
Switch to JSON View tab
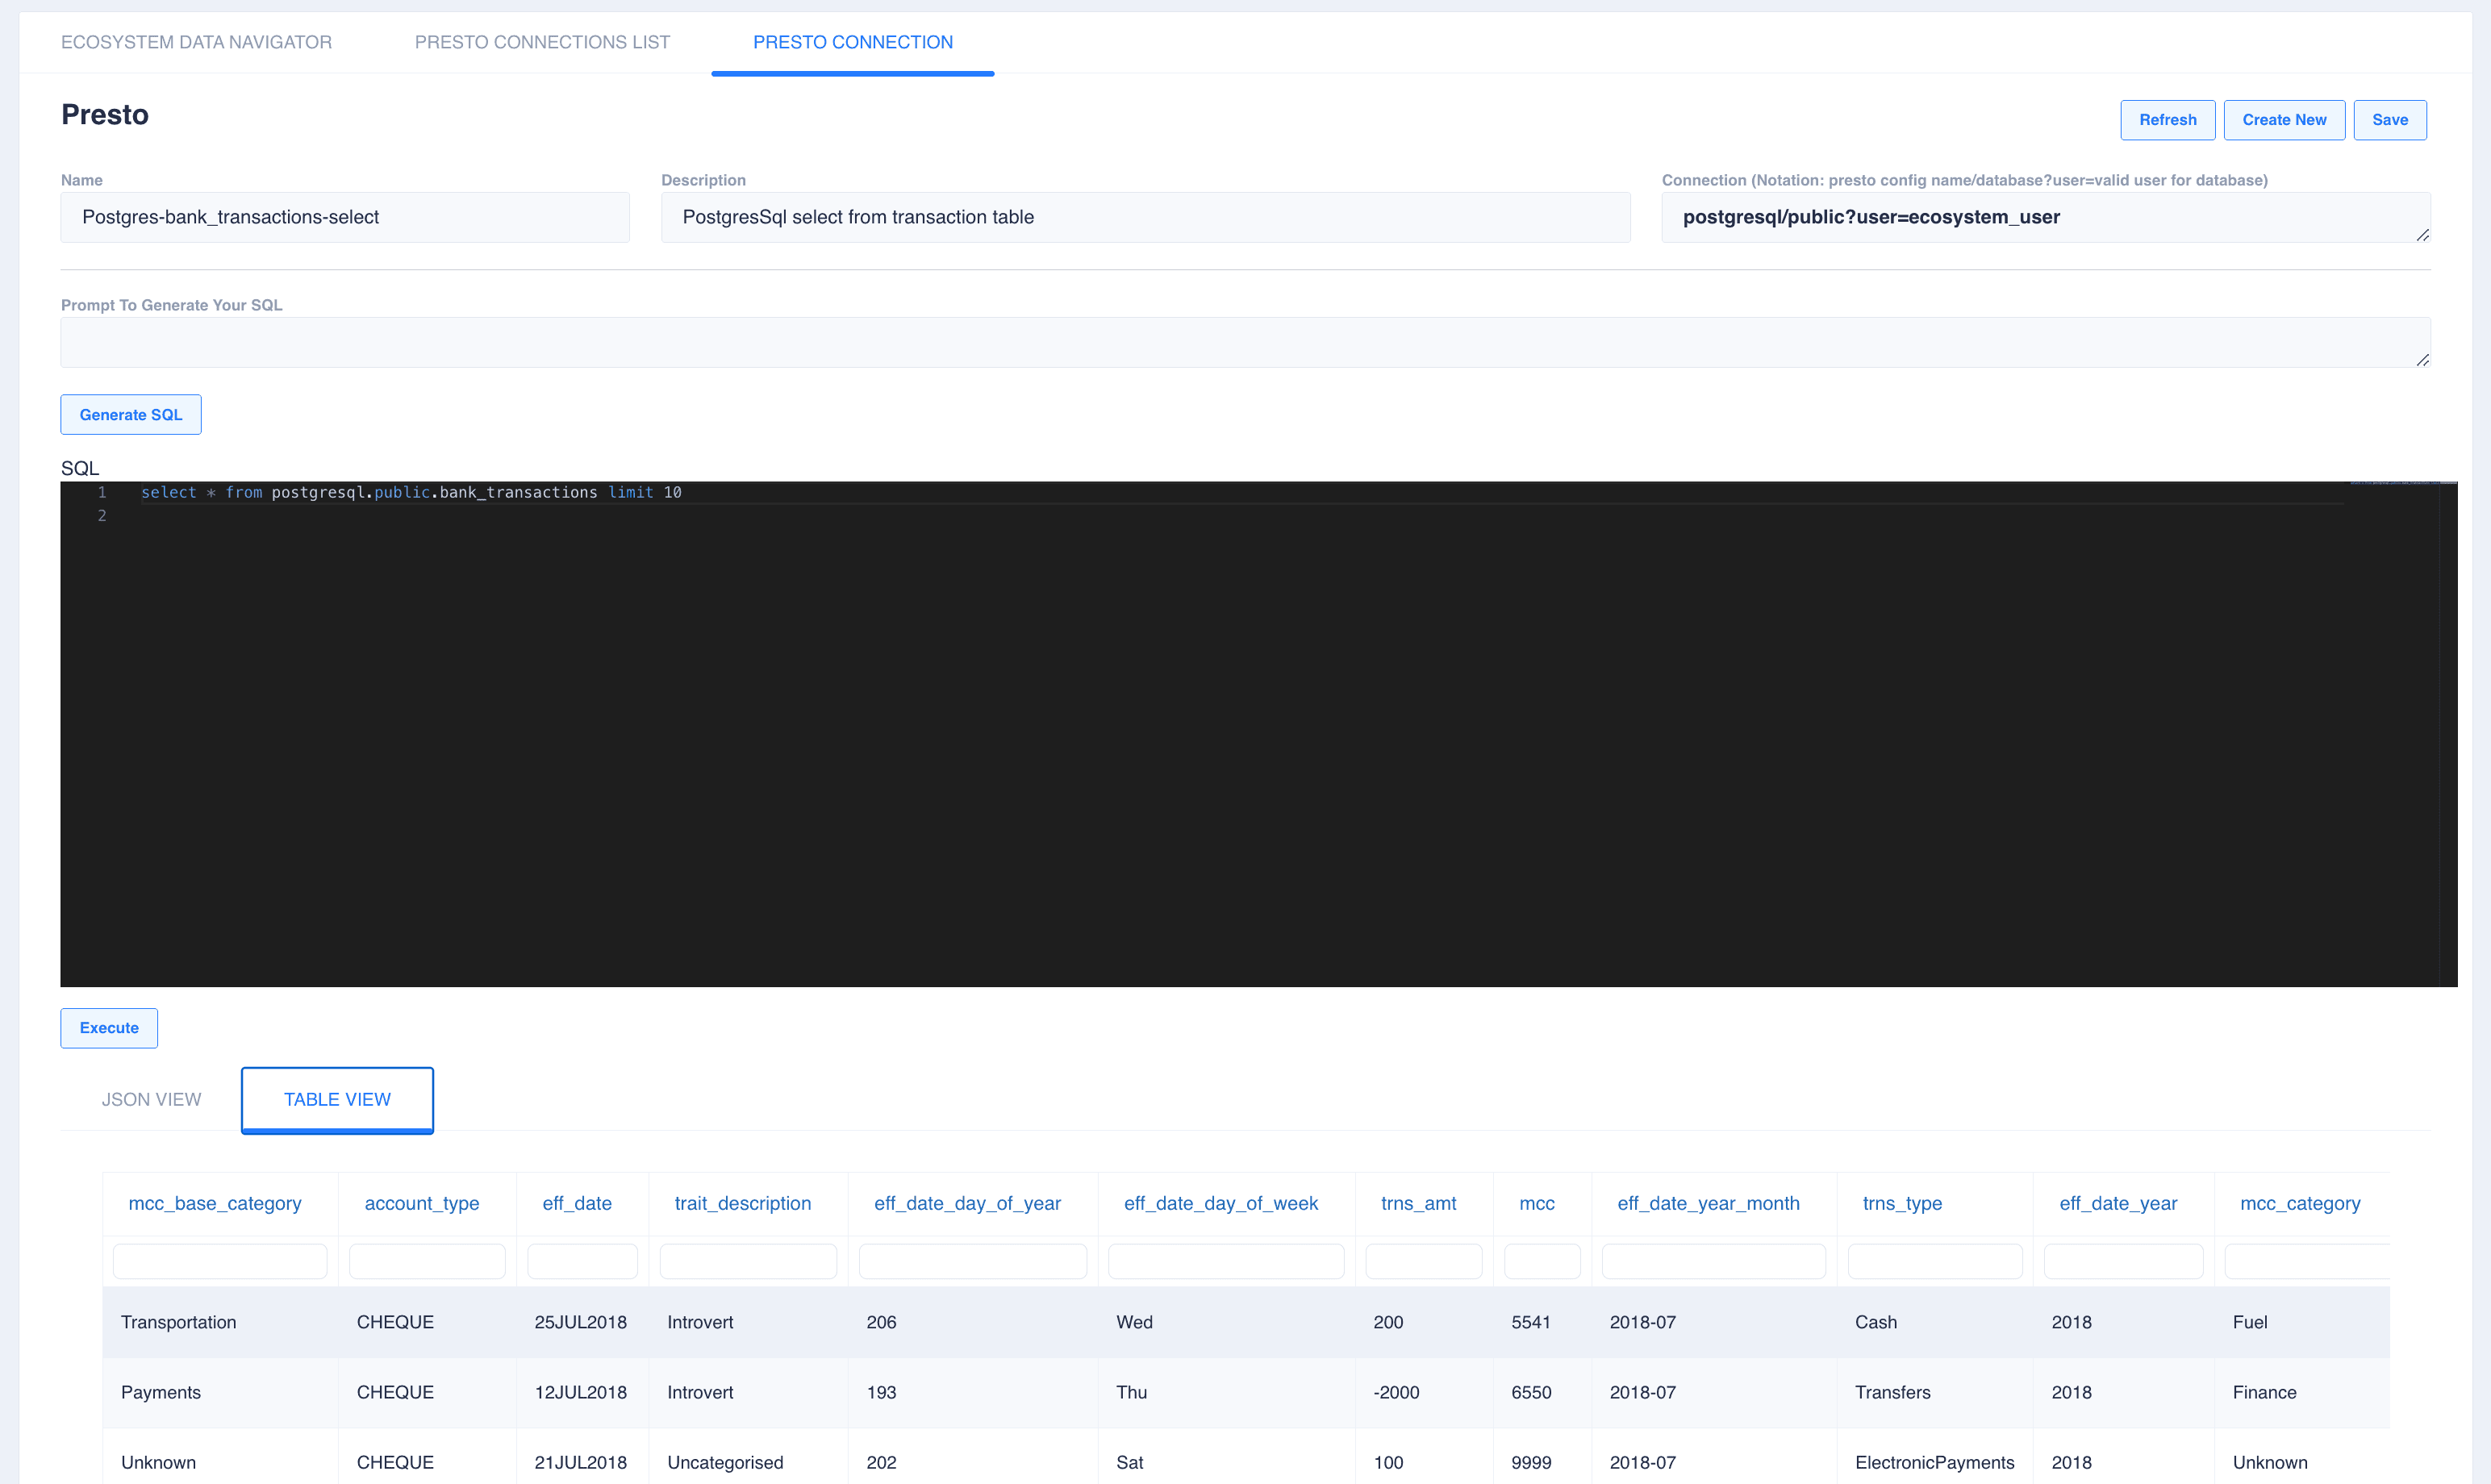151,1099
